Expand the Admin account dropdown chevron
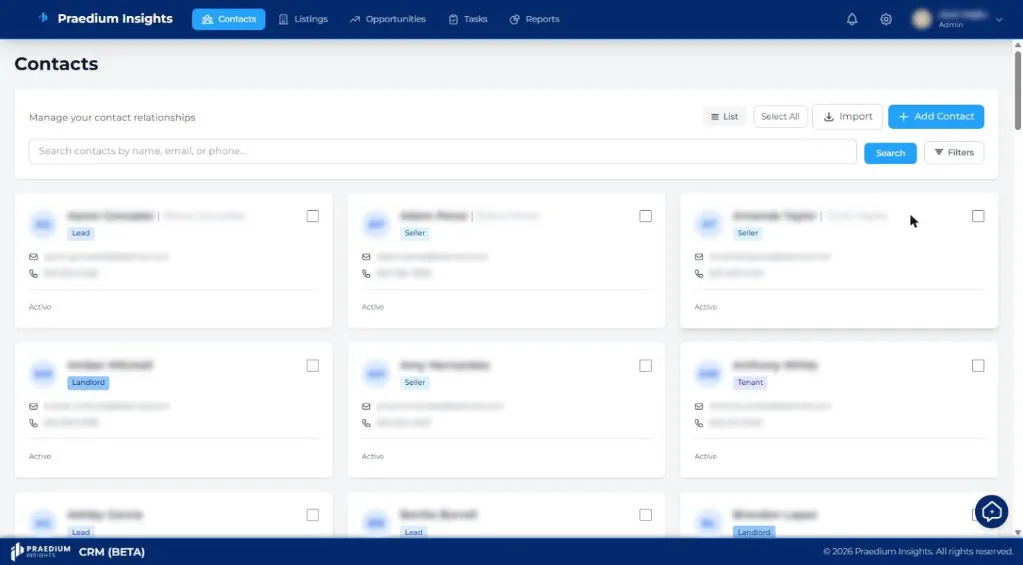The image size is (1023, 565). pyautogui.click(x=999, y=20)
